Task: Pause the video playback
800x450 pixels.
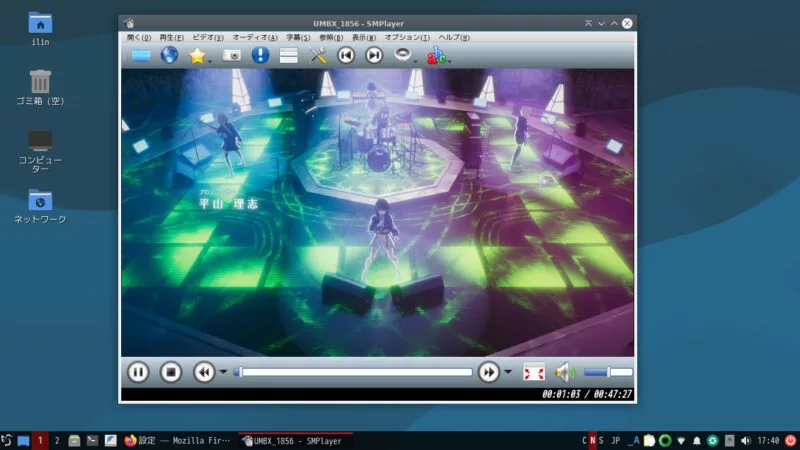Action: coord(138,372)
